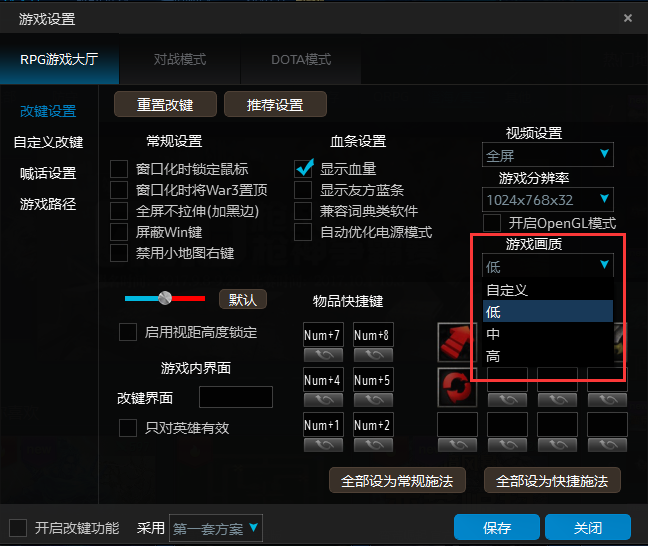Click the view distance slider handle

[165, 298]
